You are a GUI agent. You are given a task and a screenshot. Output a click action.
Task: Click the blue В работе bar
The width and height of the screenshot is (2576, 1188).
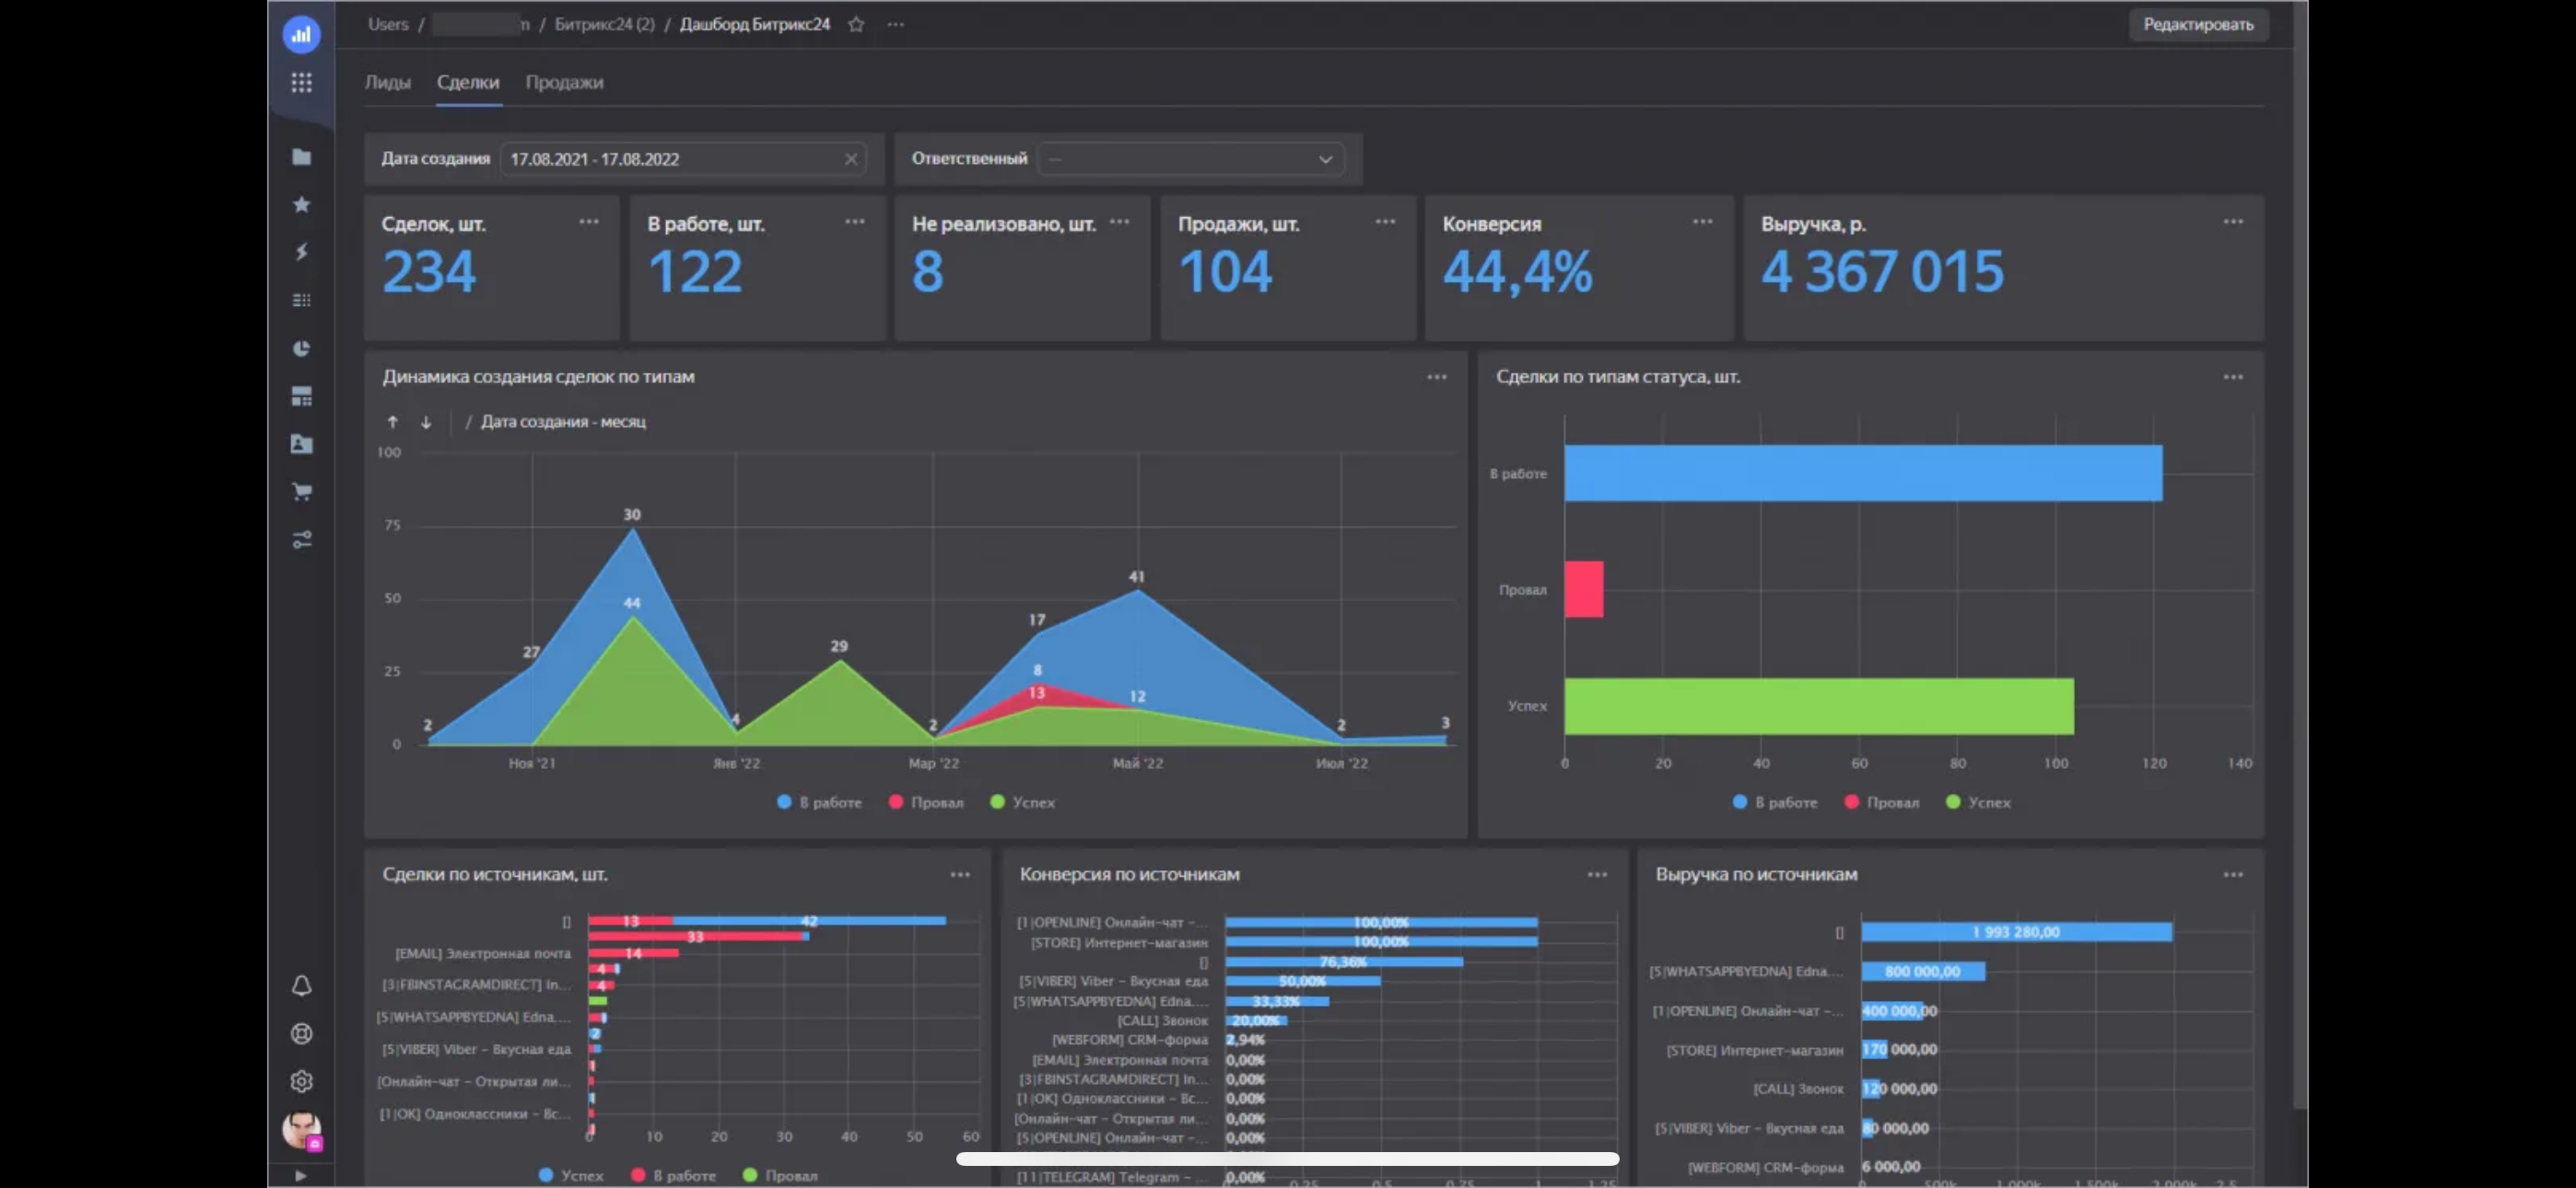[1863, 473]
